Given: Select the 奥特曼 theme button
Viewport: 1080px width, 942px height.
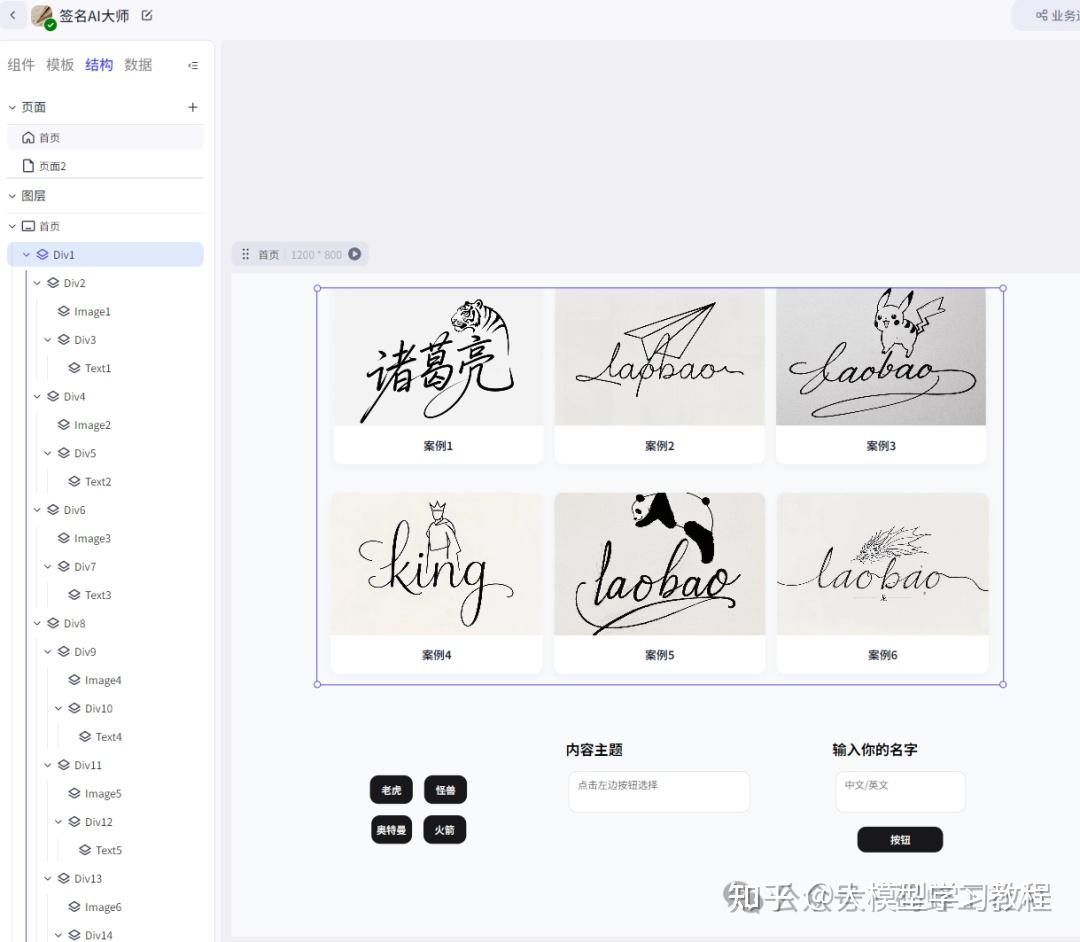Looking at the screenshot, I should 391,830.
